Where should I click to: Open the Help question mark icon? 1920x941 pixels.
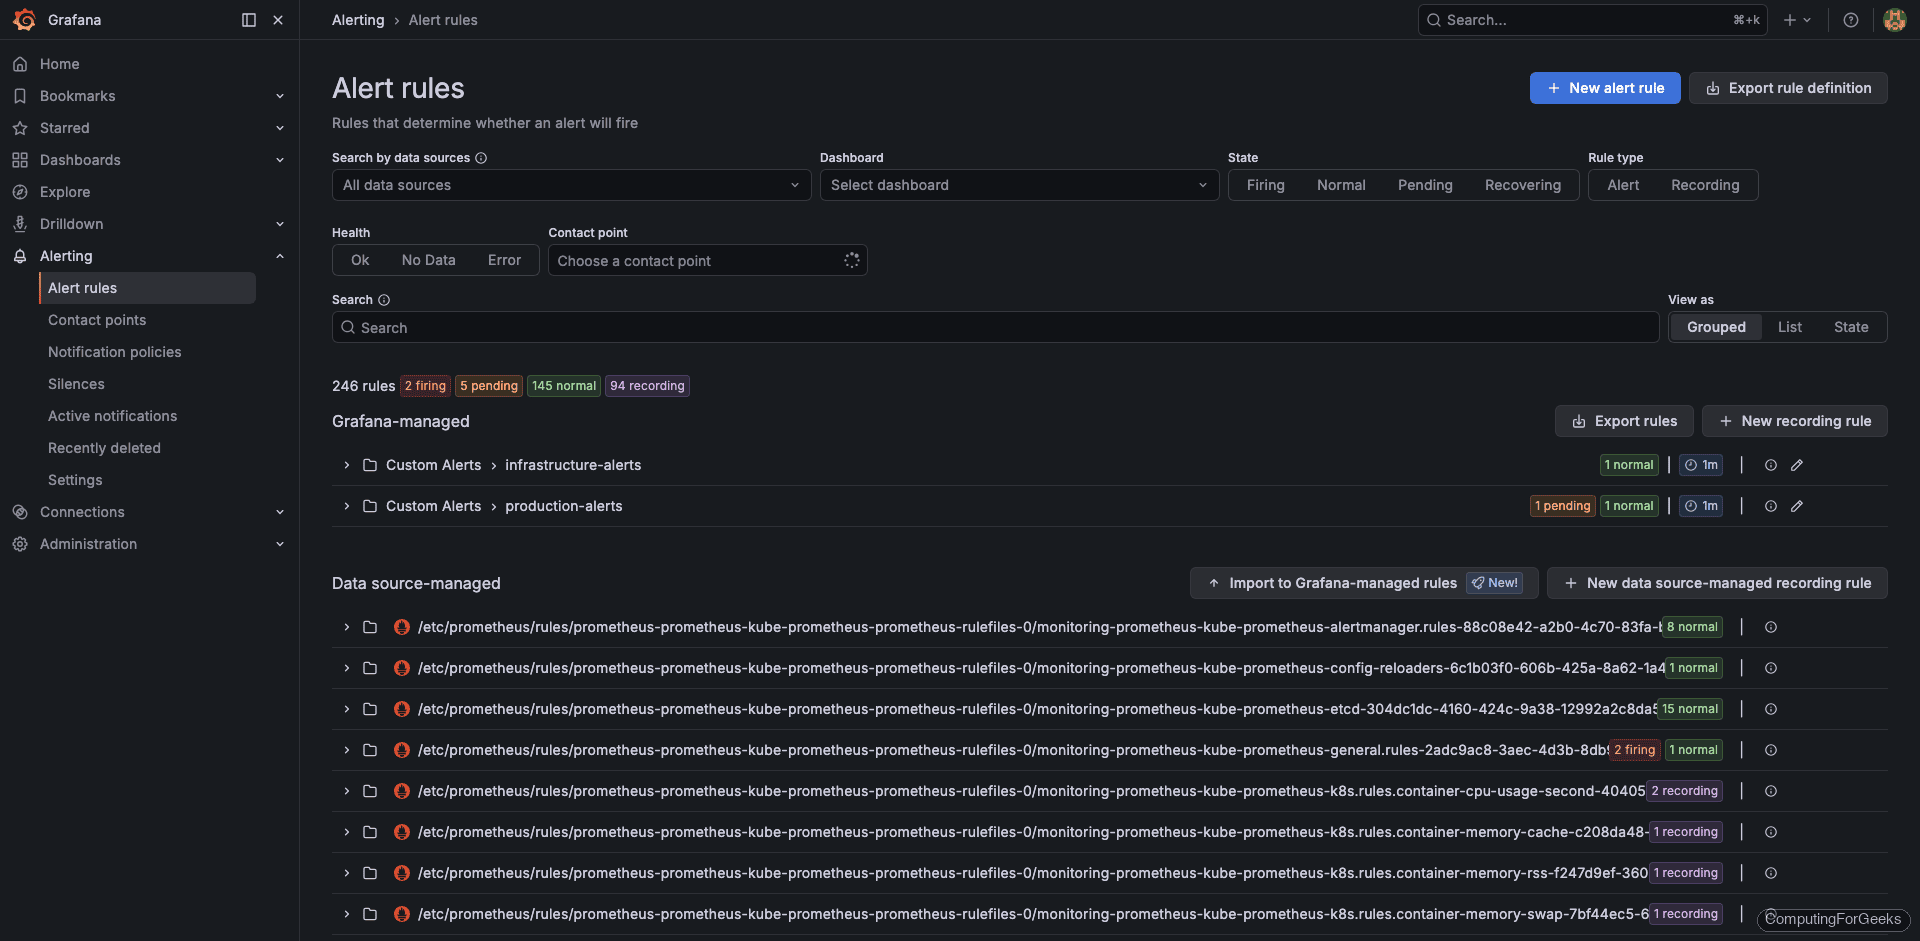click(x=1851, y=20)
